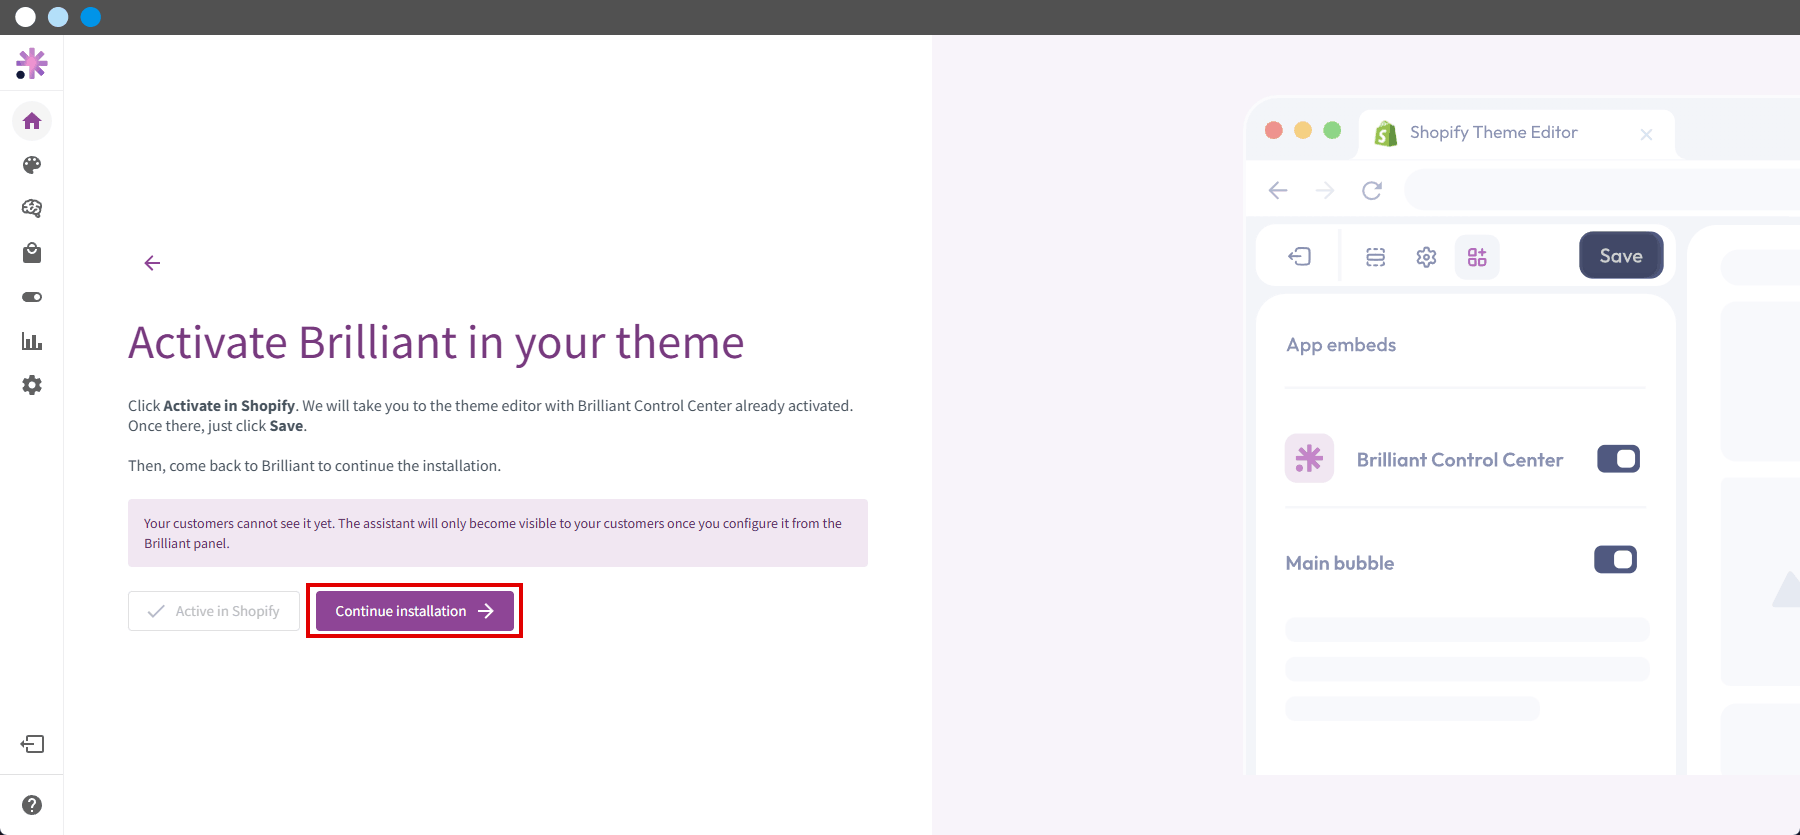Click the Brilliant Control Center app icon
This screenshot has height=835, width=1800.
[1309, 458]
